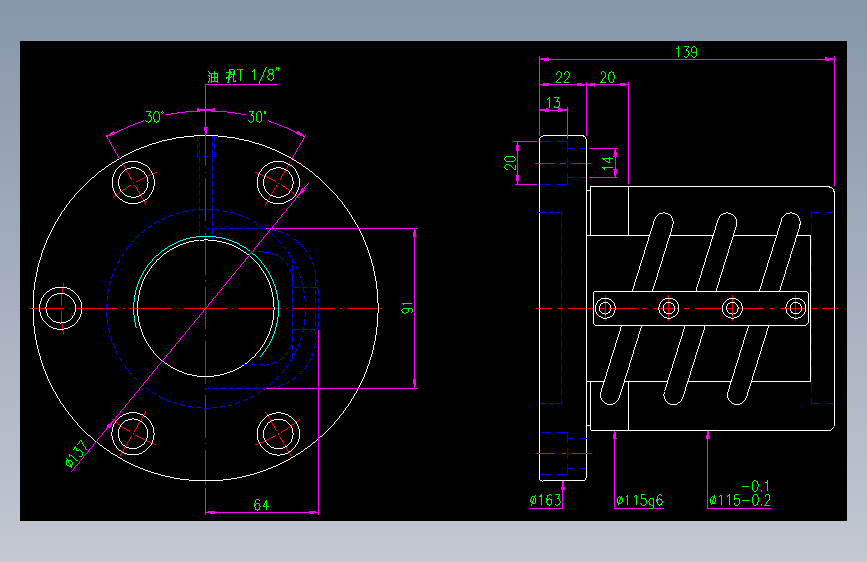Select the oil hole T 1/8" label
Screen dimensions: 867x562
(x=244, y=76)
